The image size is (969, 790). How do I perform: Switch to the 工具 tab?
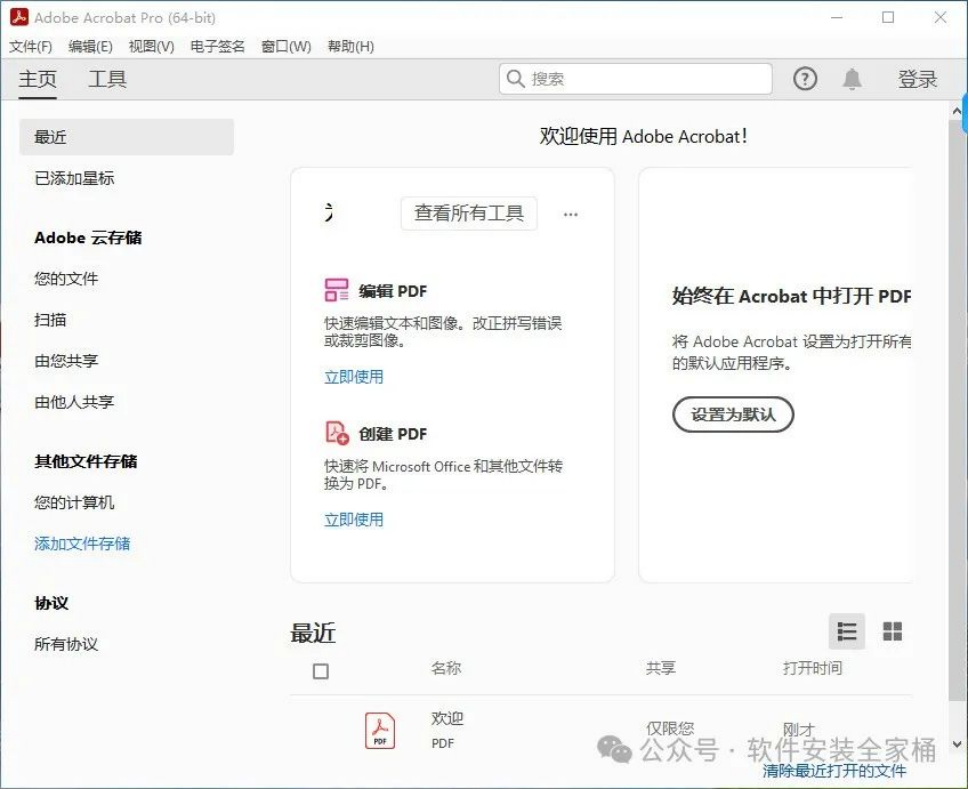[107, 79]
